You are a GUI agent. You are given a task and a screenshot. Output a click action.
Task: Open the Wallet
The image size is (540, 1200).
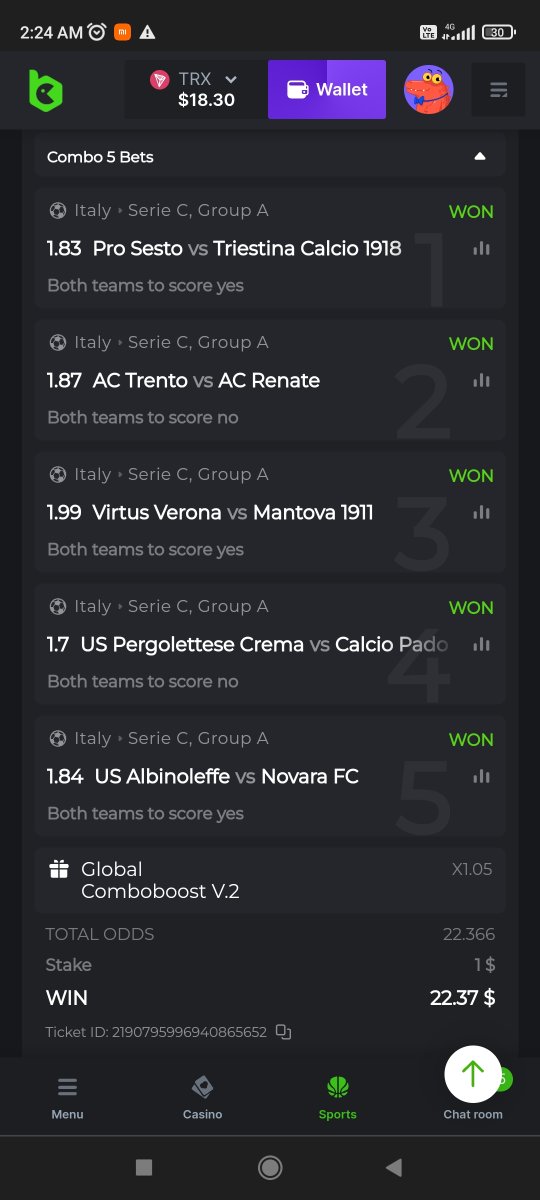tap(326, 89)
